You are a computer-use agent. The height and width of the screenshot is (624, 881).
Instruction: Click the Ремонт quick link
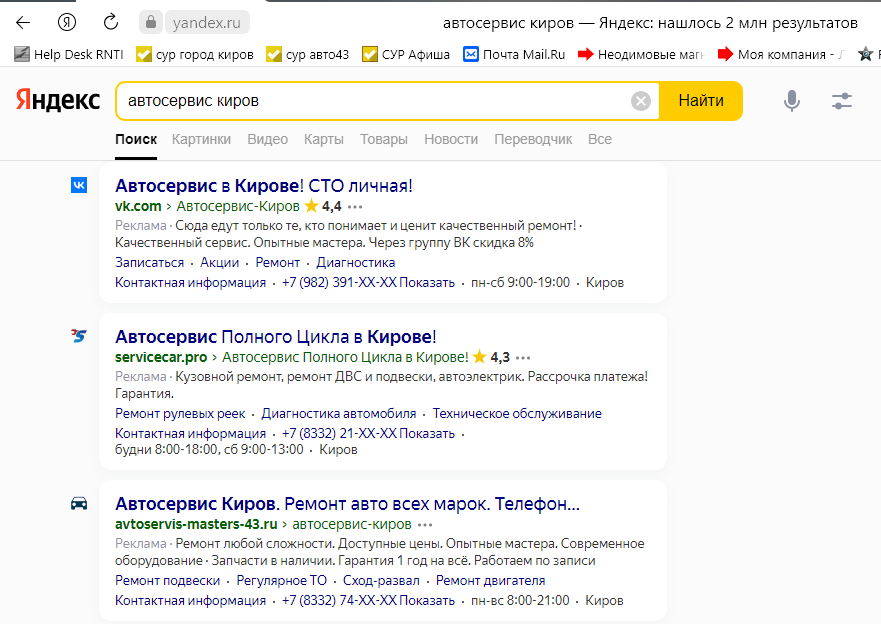click(278, 262)
